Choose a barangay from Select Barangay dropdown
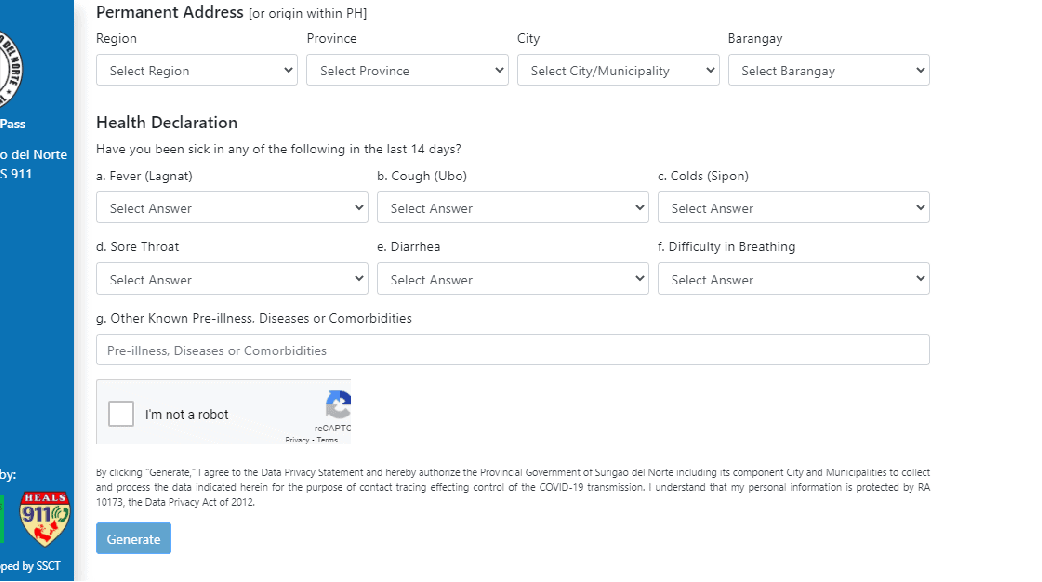The width and height of the screenshot is (1042, 582). (828, 71)
